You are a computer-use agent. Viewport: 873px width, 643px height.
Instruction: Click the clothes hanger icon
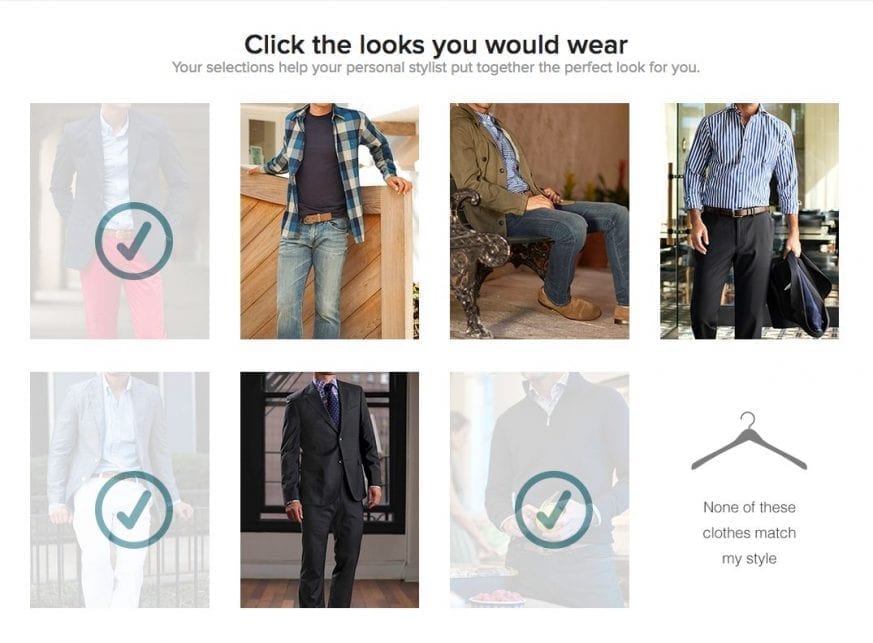(x=749, y=440)
